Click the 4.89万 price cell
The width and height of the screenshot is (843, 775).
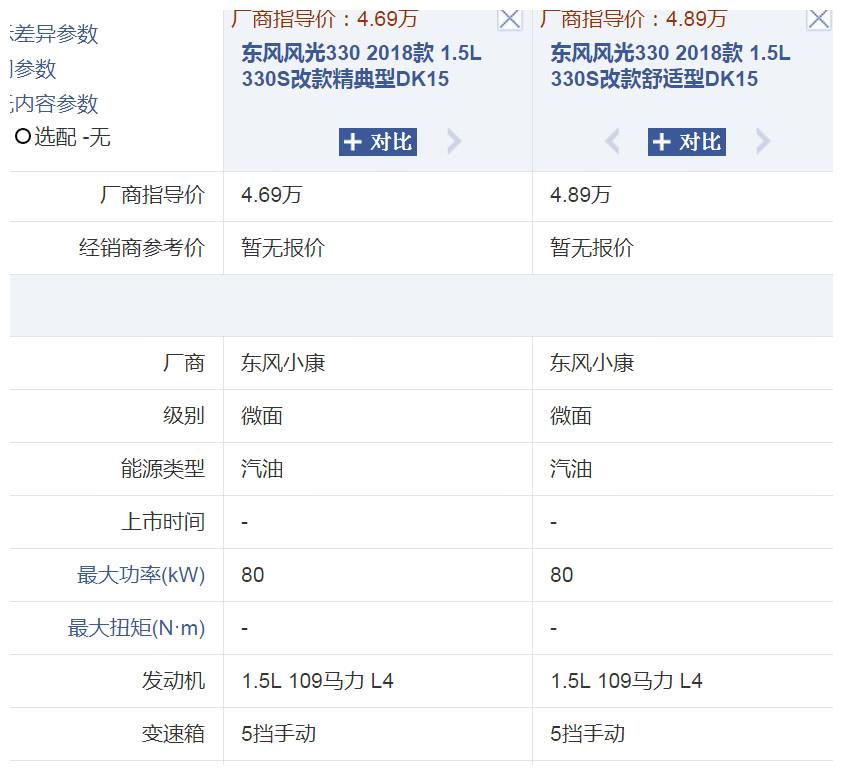[x=581, y=195]
